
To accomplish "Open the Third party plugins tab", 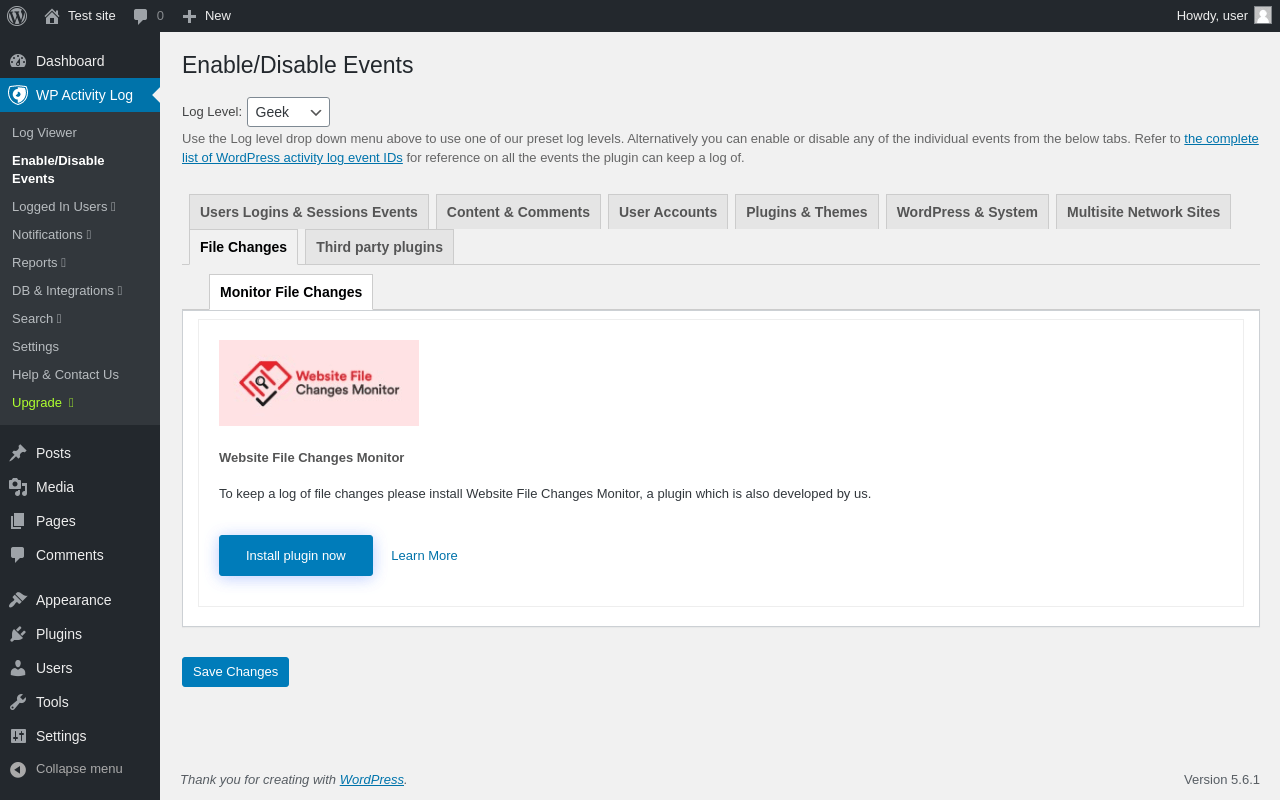I will [379, 247].
